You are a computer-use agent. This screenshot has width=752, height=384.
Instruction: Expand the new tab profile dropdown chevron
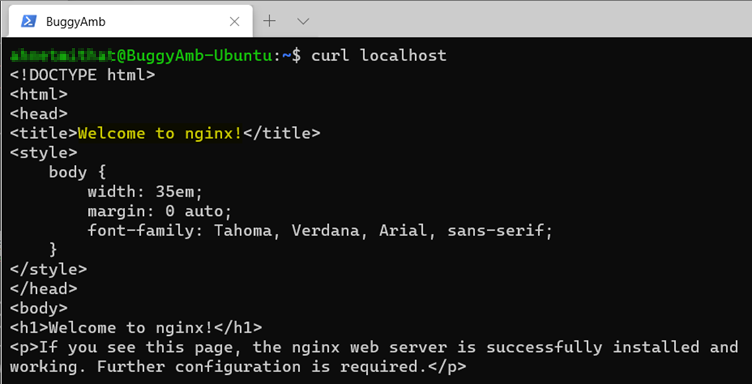(x=303, y=21)
